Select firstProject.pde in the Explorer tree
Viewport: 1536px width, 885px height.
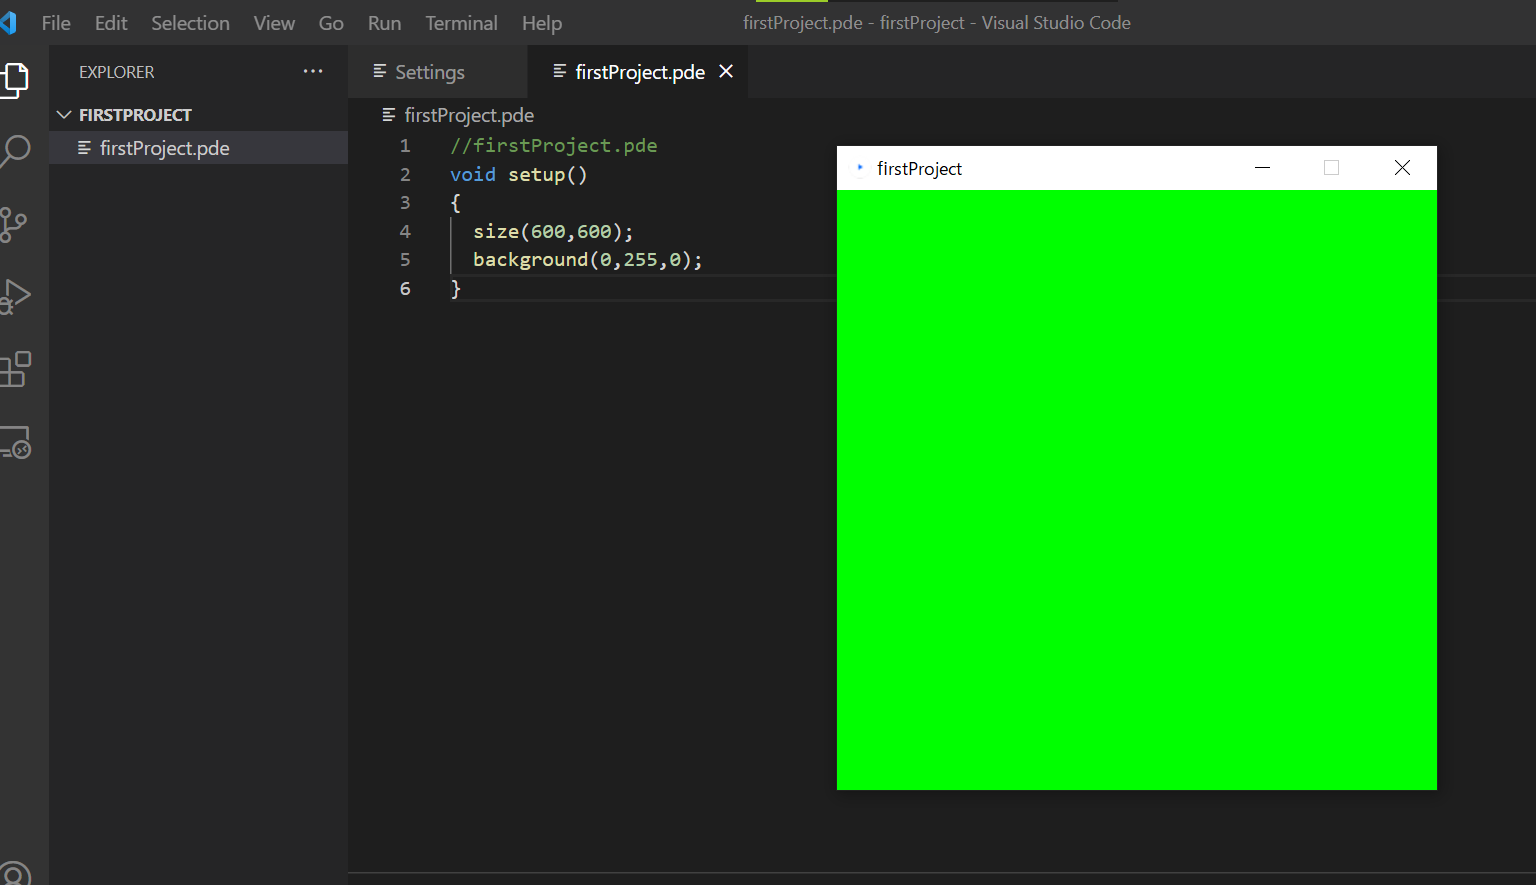(164, 147)
